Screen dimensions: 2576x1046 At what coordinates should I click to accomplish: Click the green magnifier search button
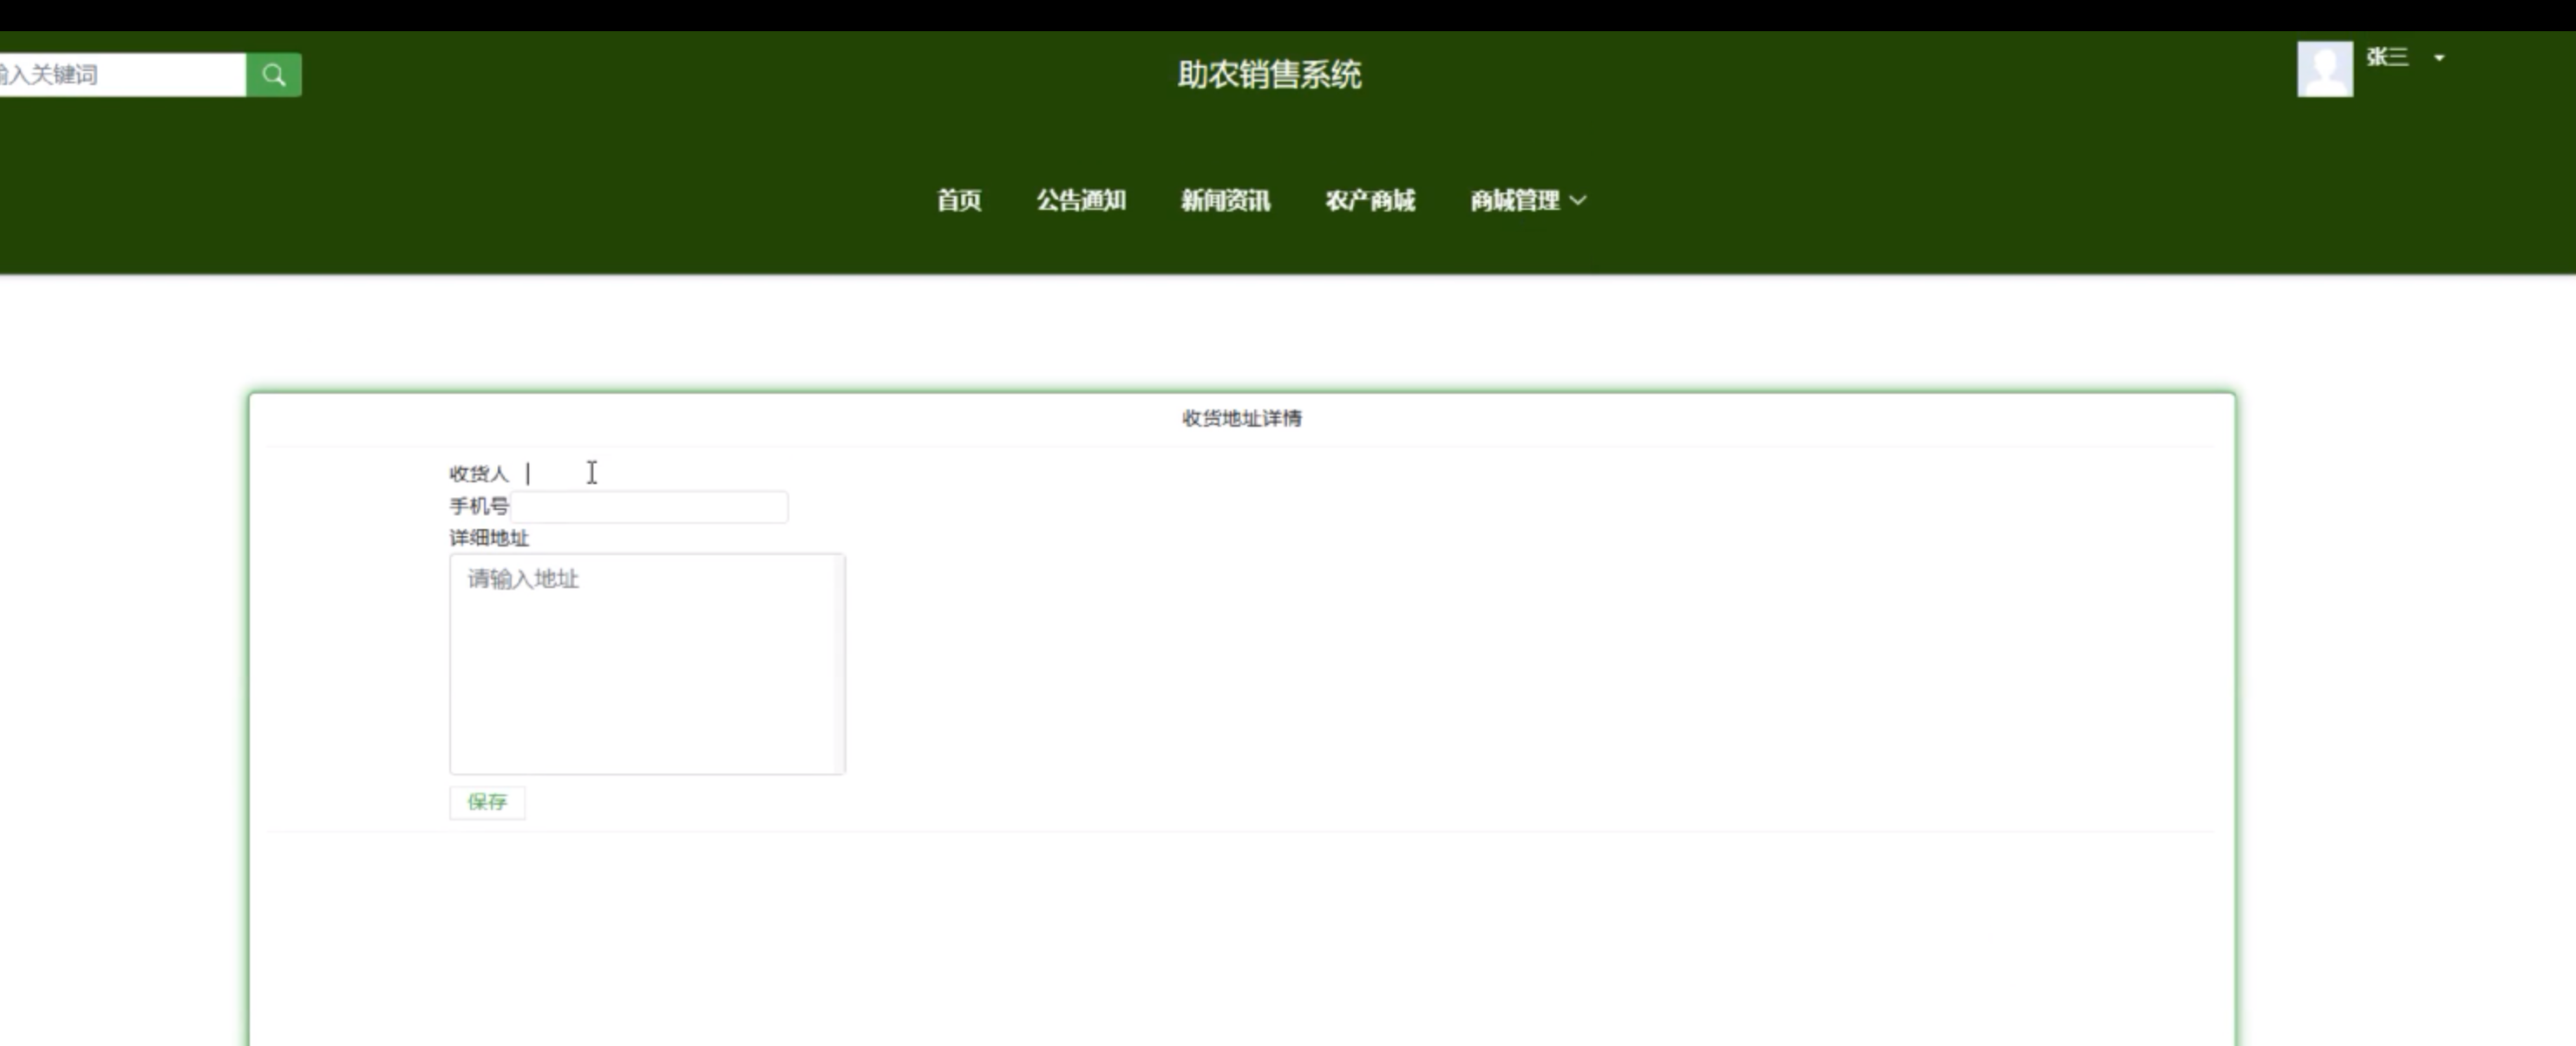(274, 75)
